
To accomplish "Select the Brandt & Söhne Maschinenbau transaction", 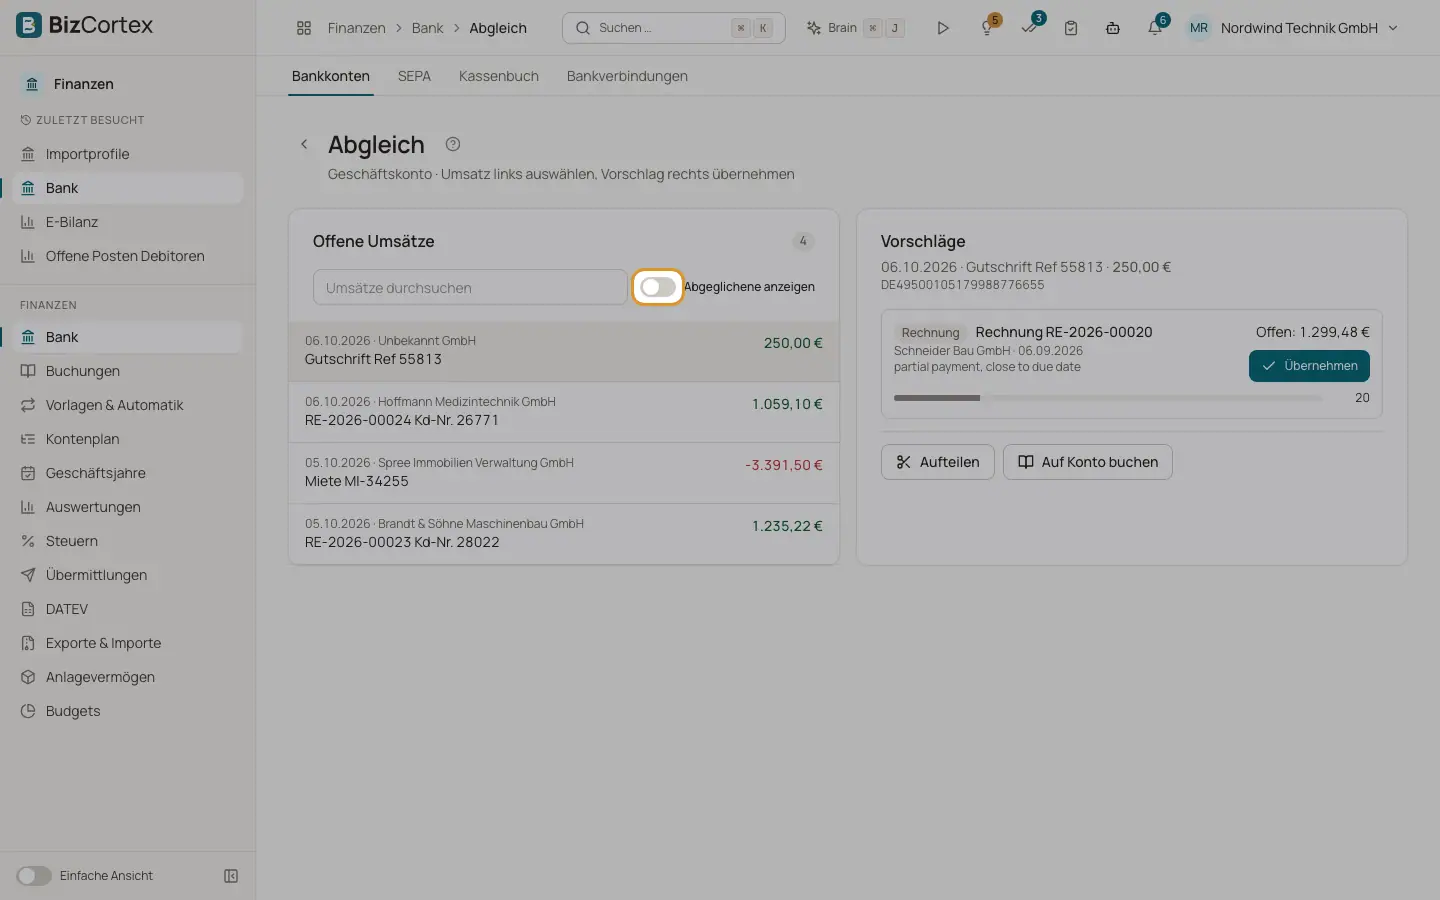I will click(x=564, y=534).
